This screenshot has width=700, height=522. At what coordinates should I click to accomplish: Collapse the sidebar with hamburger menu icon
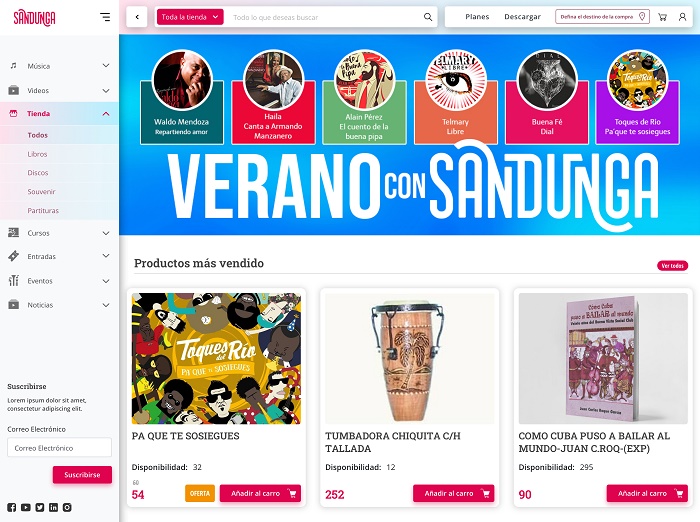point(105,17)
